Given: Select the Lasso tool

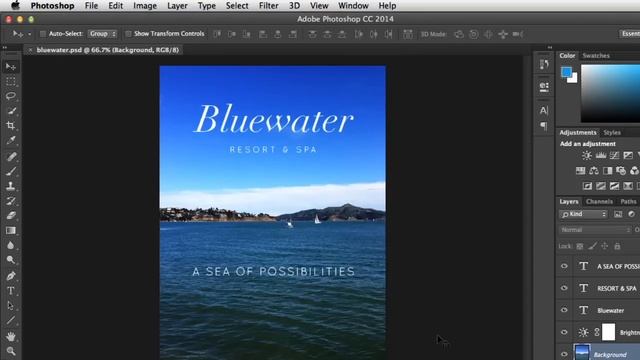Looking at the screenshot, I should coord(11,96).
